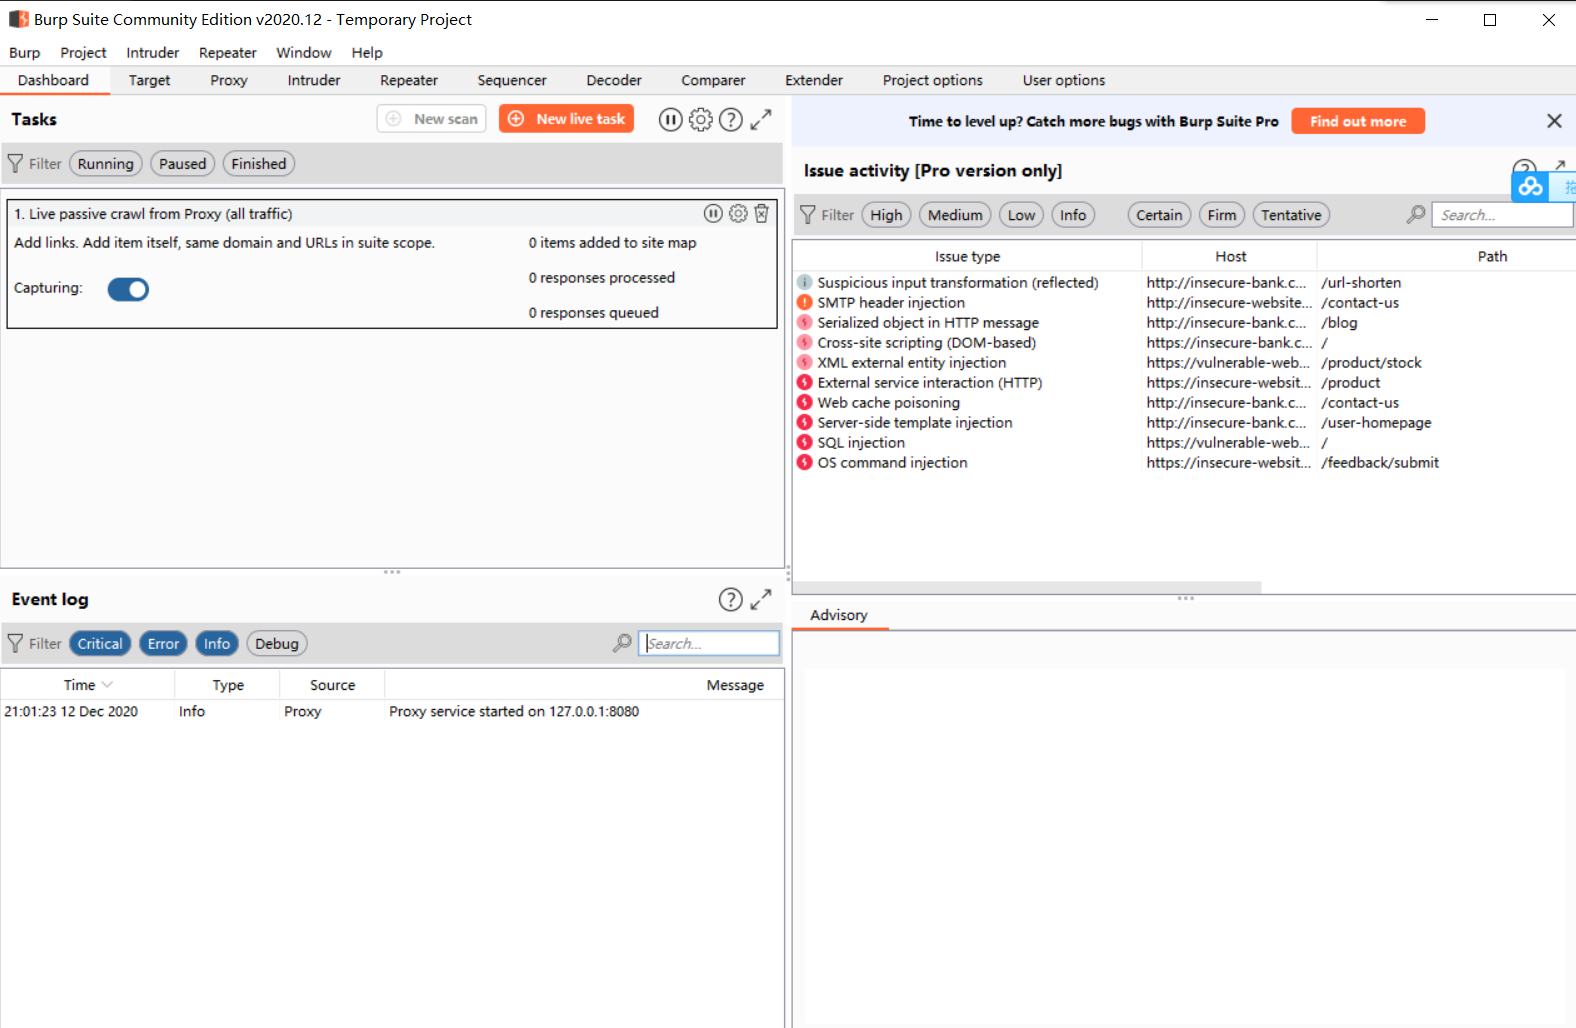Click XML external entity injection severity icon
Viewport: 1576px width, 1028px height.
pos(804,362)
